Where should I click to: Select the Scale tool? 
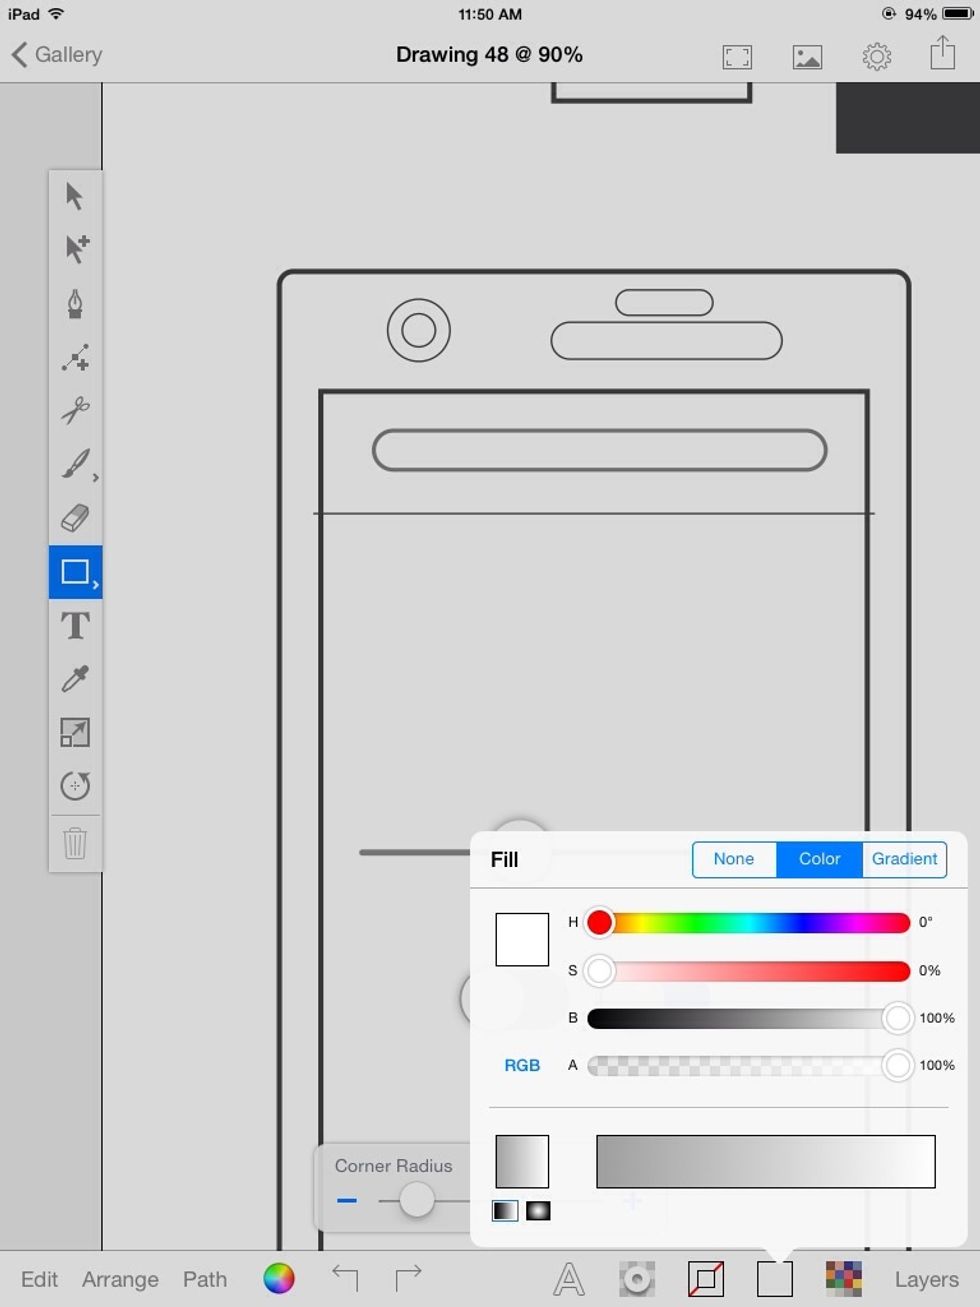click(x=75, y=733)
